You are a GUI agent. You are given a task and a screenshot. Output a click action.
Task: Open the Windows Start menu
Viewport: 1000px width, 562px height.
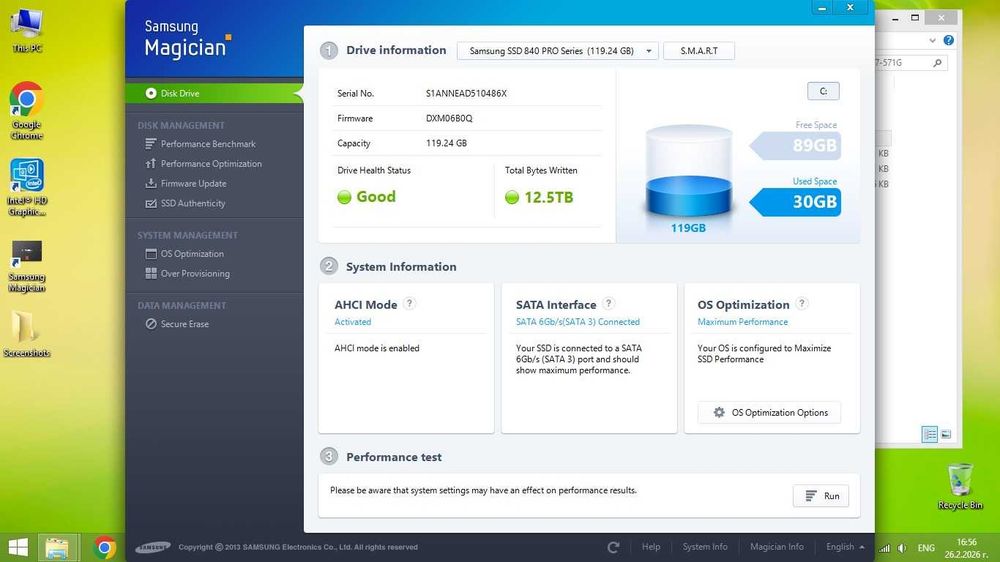(18, 547)
